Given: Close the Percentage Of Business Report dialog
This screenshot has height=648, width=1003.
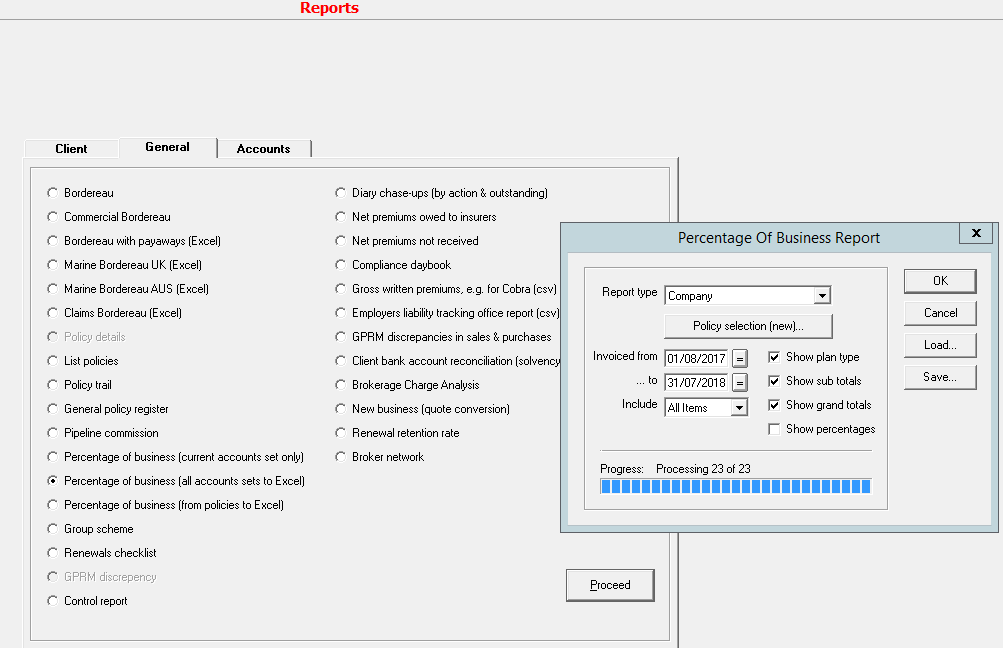Looking at the screenshot, I should pyautogui.click(x=975, y=233).
